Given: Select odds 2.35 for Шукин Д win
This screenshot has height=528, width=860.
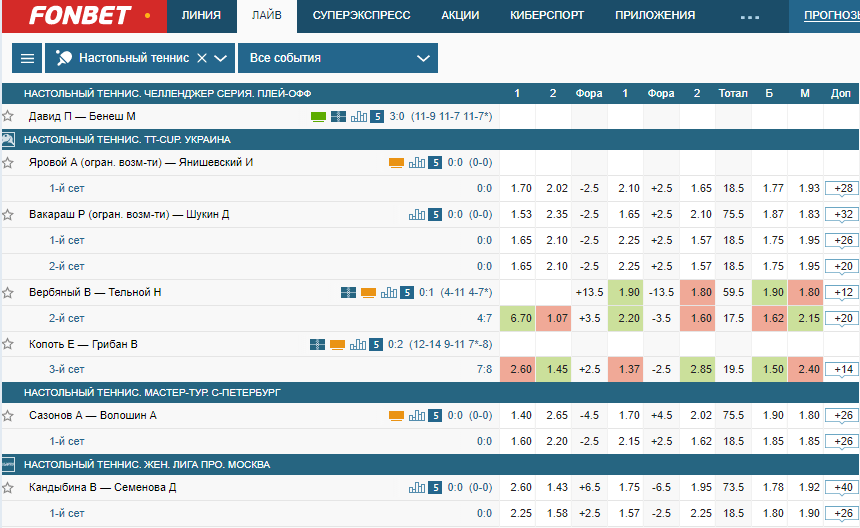Looking at the screenshot, I should pos(553,214).
